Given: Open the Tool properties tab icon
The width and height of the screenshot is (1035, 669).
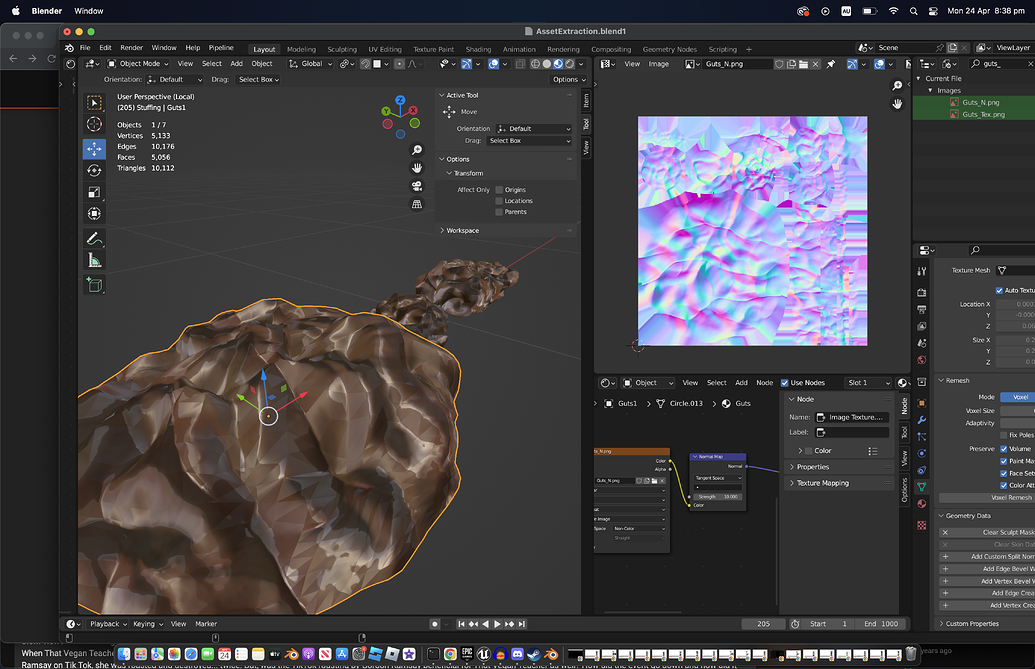Looking at the screenshot, I should click(921, 271).
